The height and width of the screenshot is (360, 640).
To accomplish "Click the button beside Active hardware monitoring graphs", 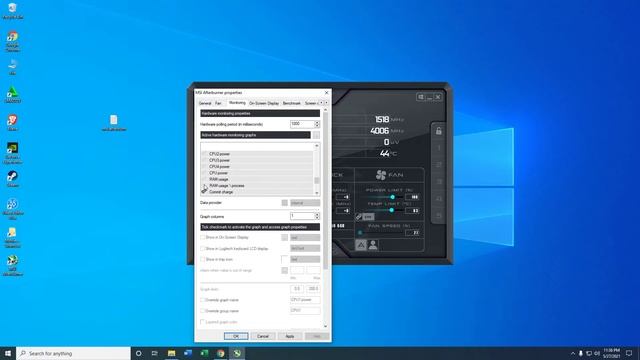I will [x=316, y=135].
